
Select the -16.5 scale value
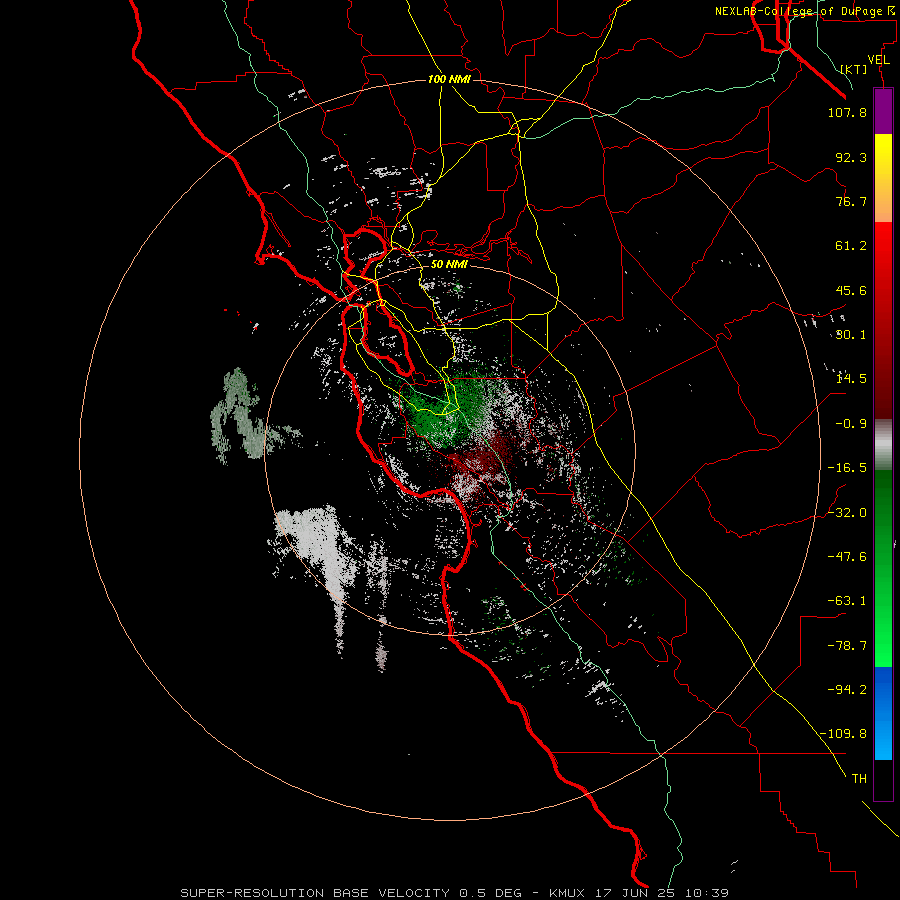847,468
